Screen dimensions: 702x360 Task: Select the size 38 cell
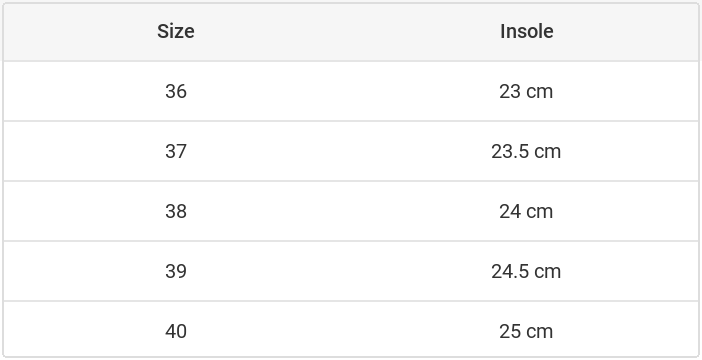(x=176, y=211)
